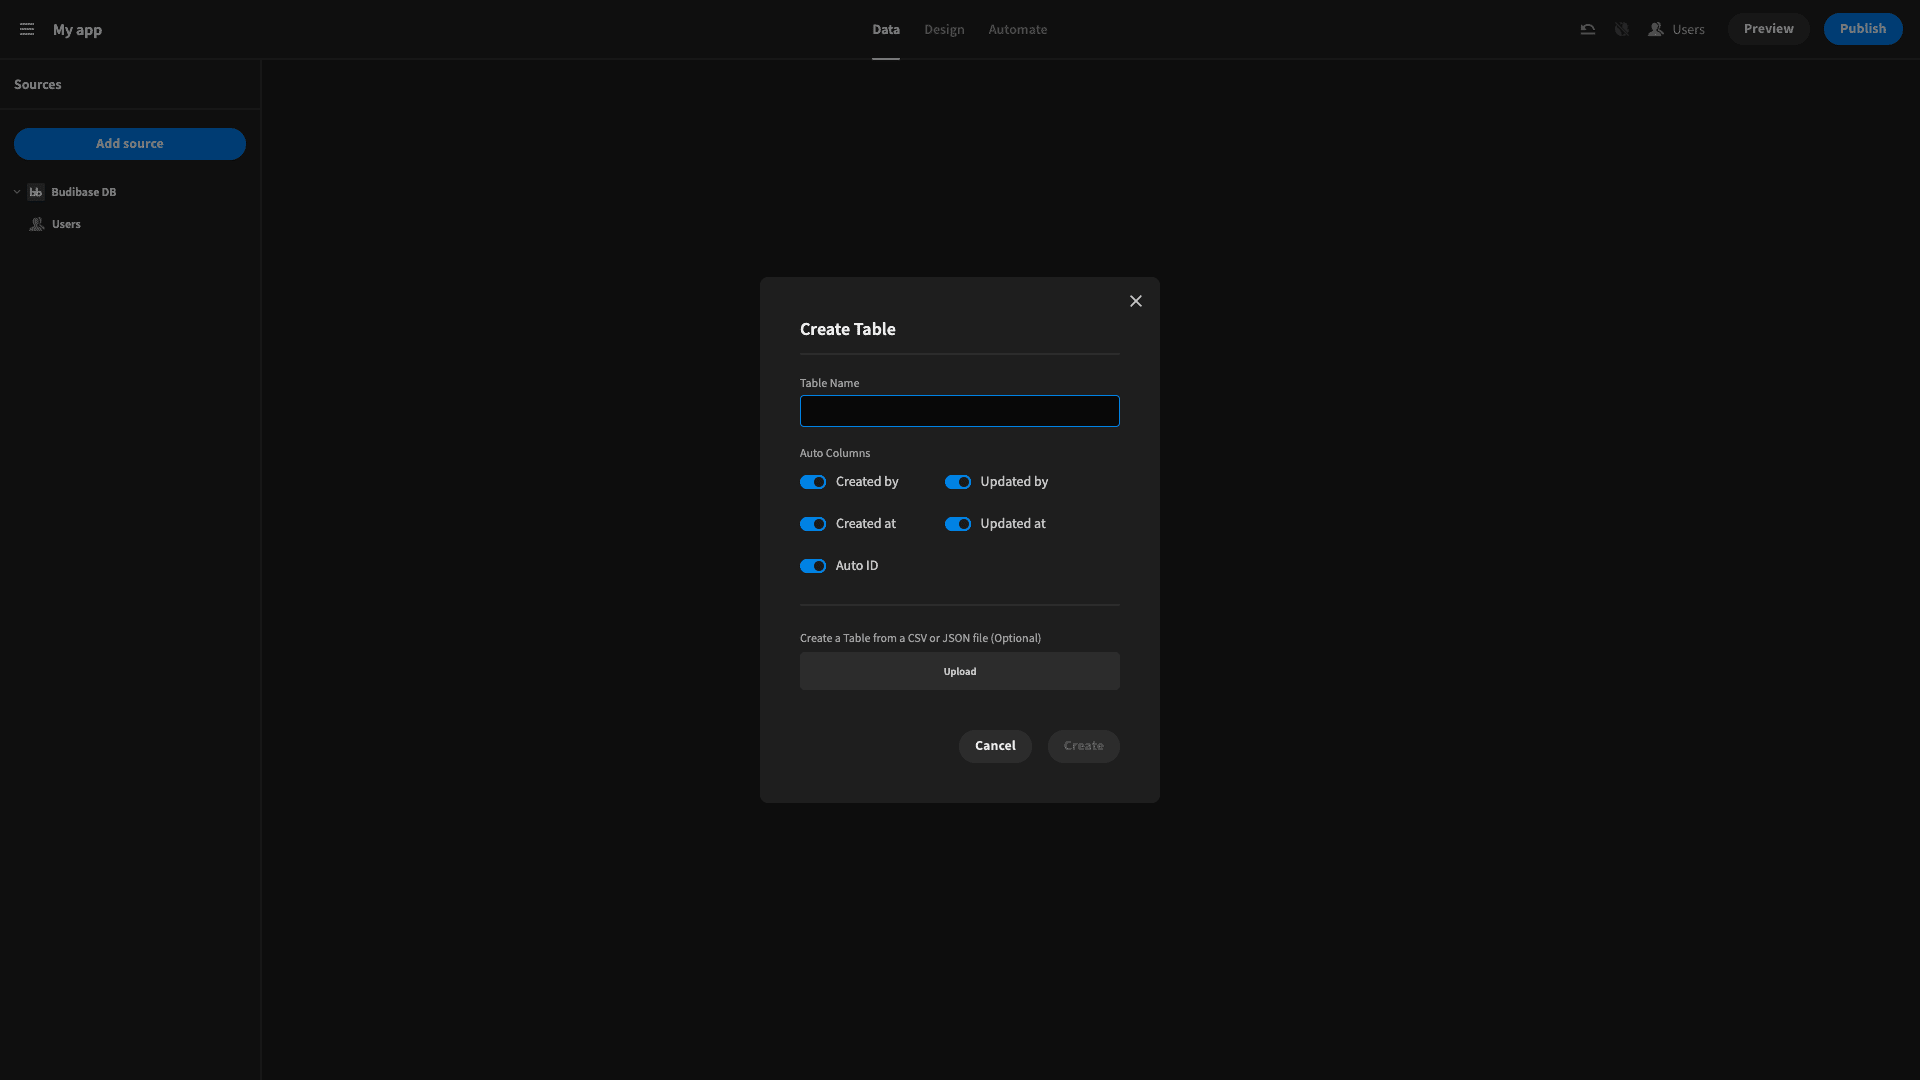The height and width of the screenshot is (1080, 1920).
Task: Click the Publish button
Action: (x=1863, y=29)
